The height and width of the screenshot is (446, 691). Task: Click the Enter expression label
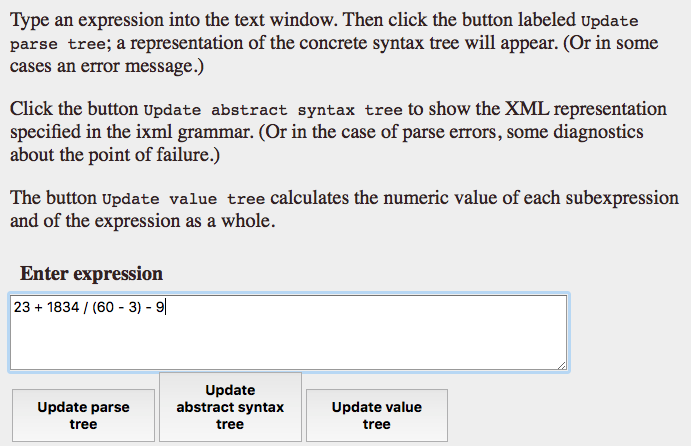(91, 274)
